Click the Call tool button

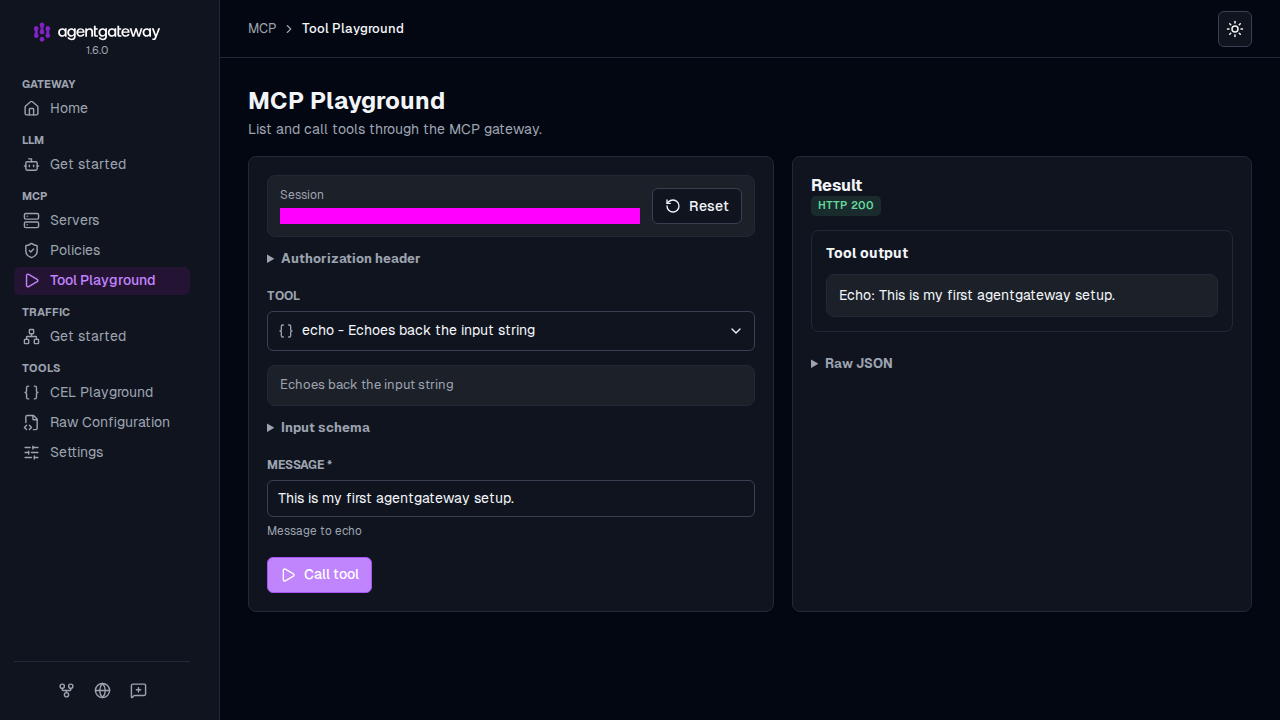319,575
